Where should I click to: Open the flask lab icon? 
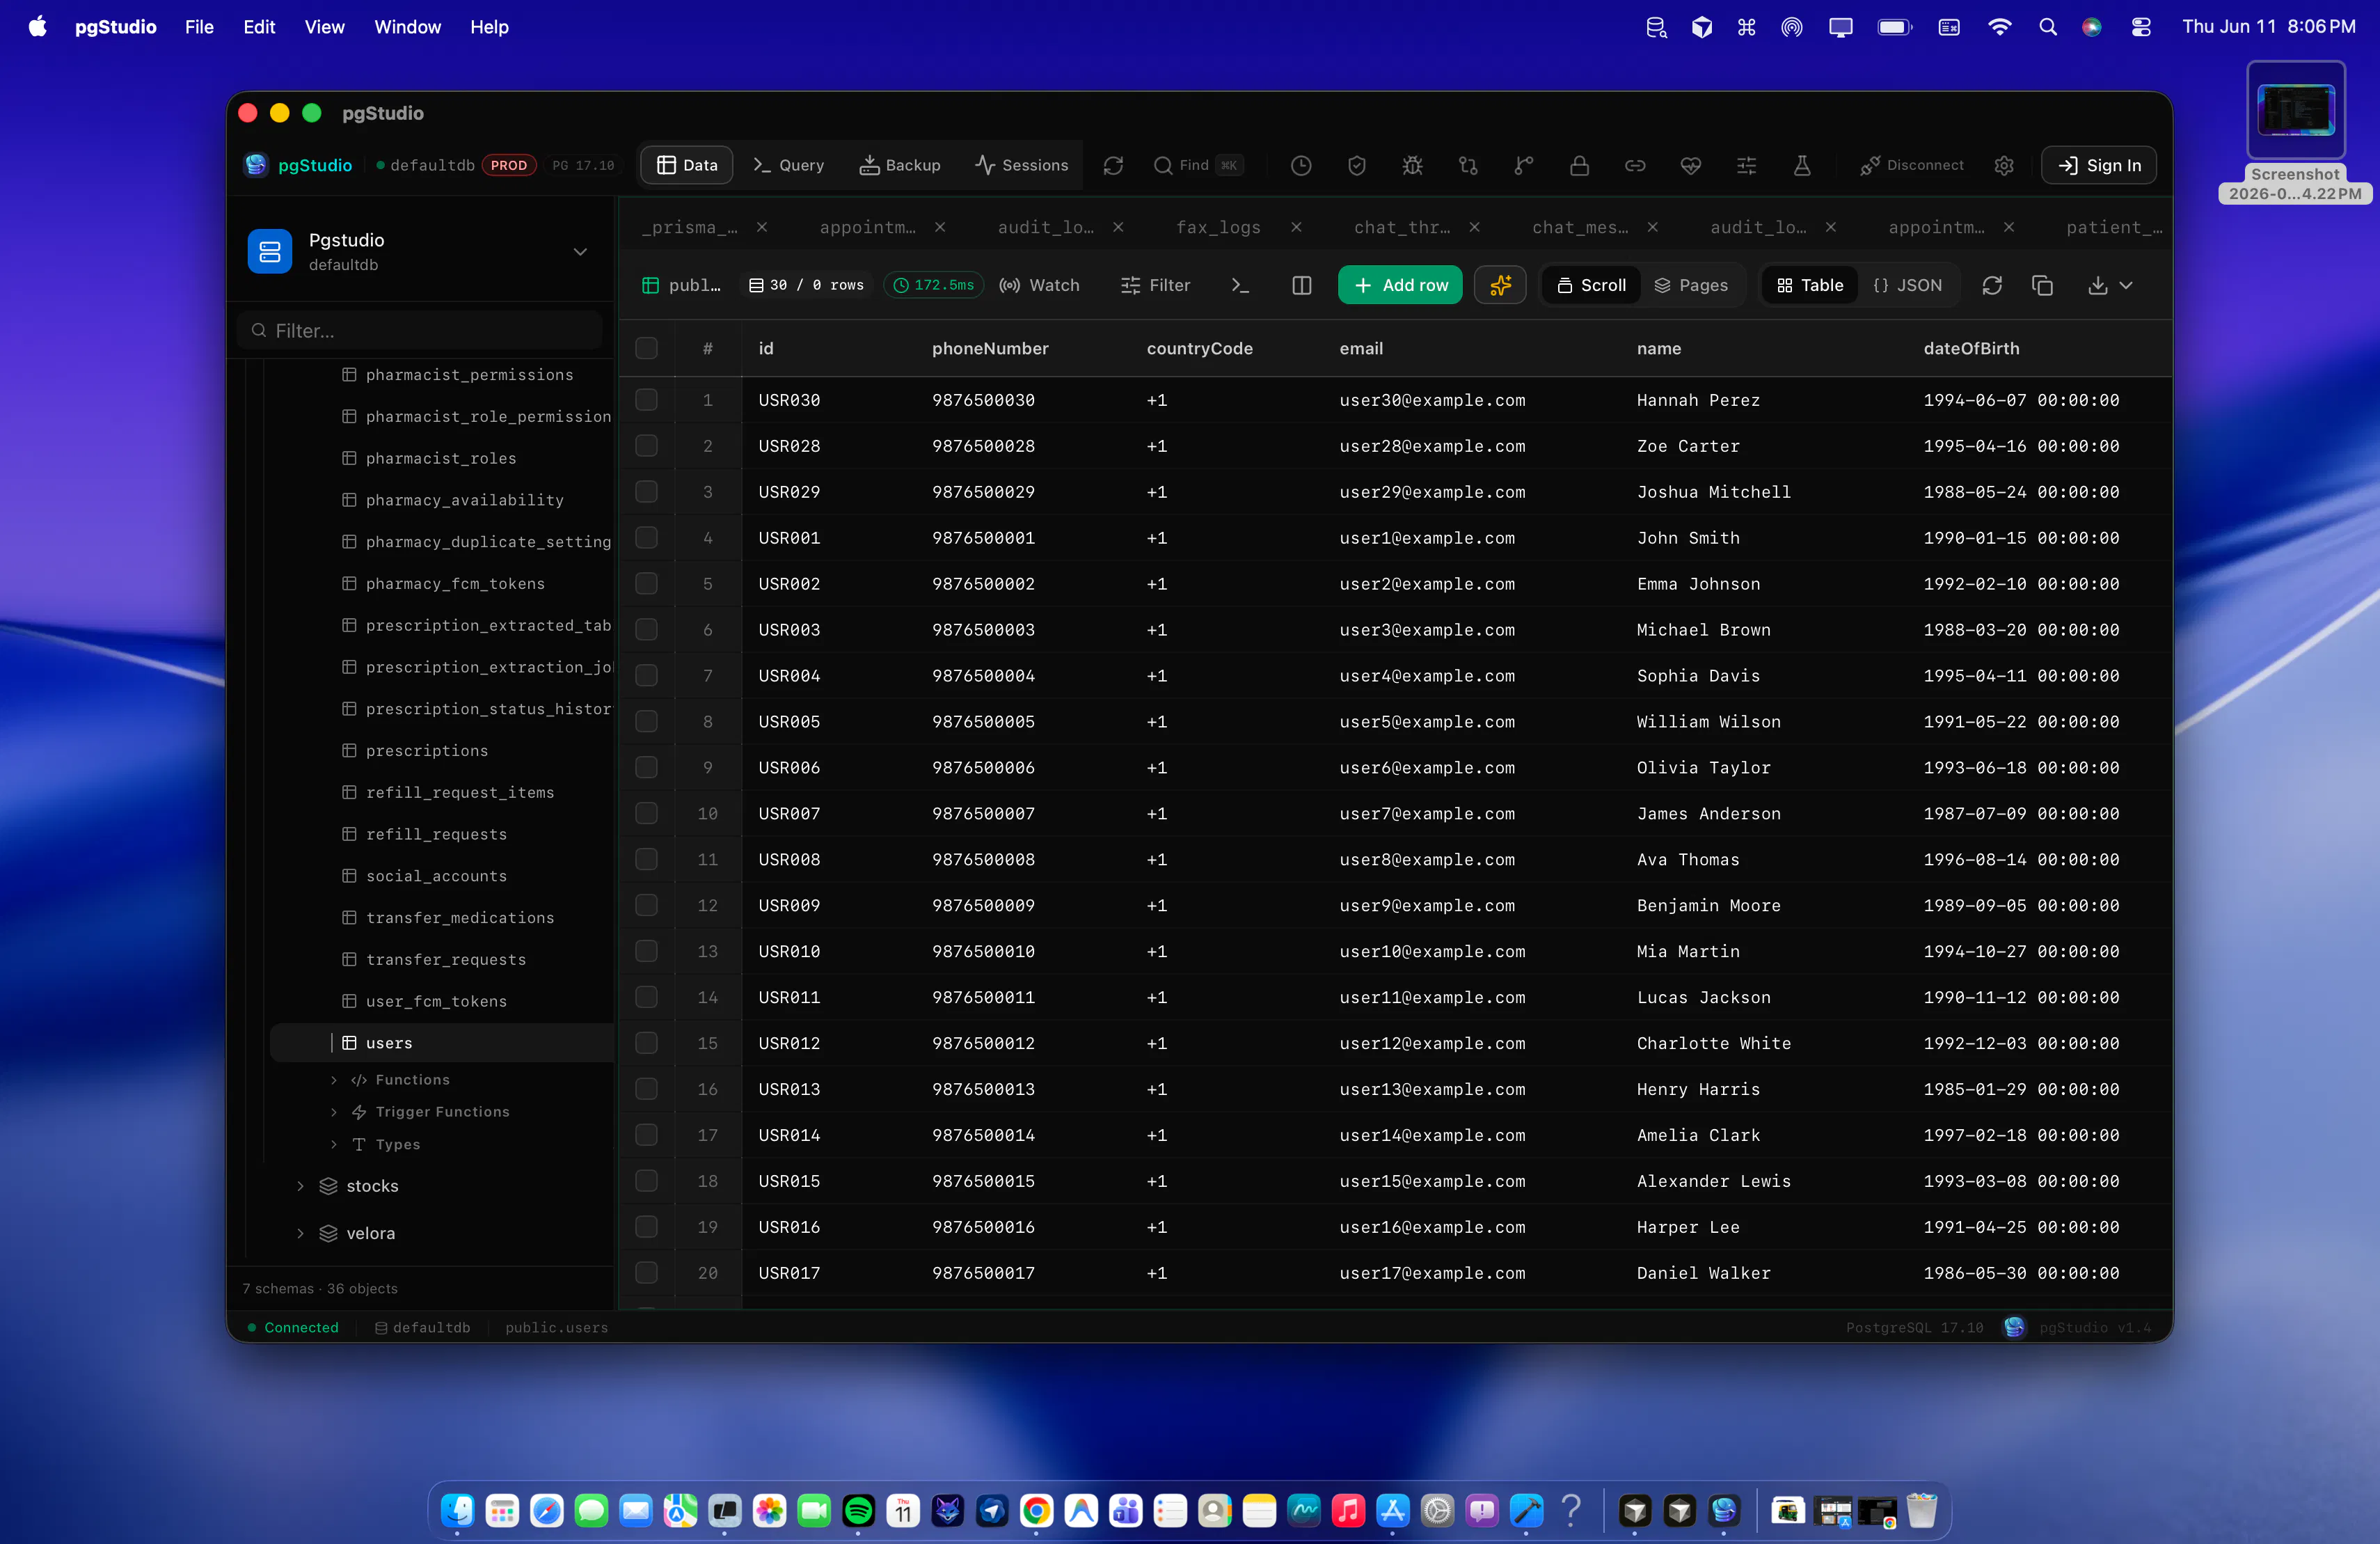[x=1802, y=165]
